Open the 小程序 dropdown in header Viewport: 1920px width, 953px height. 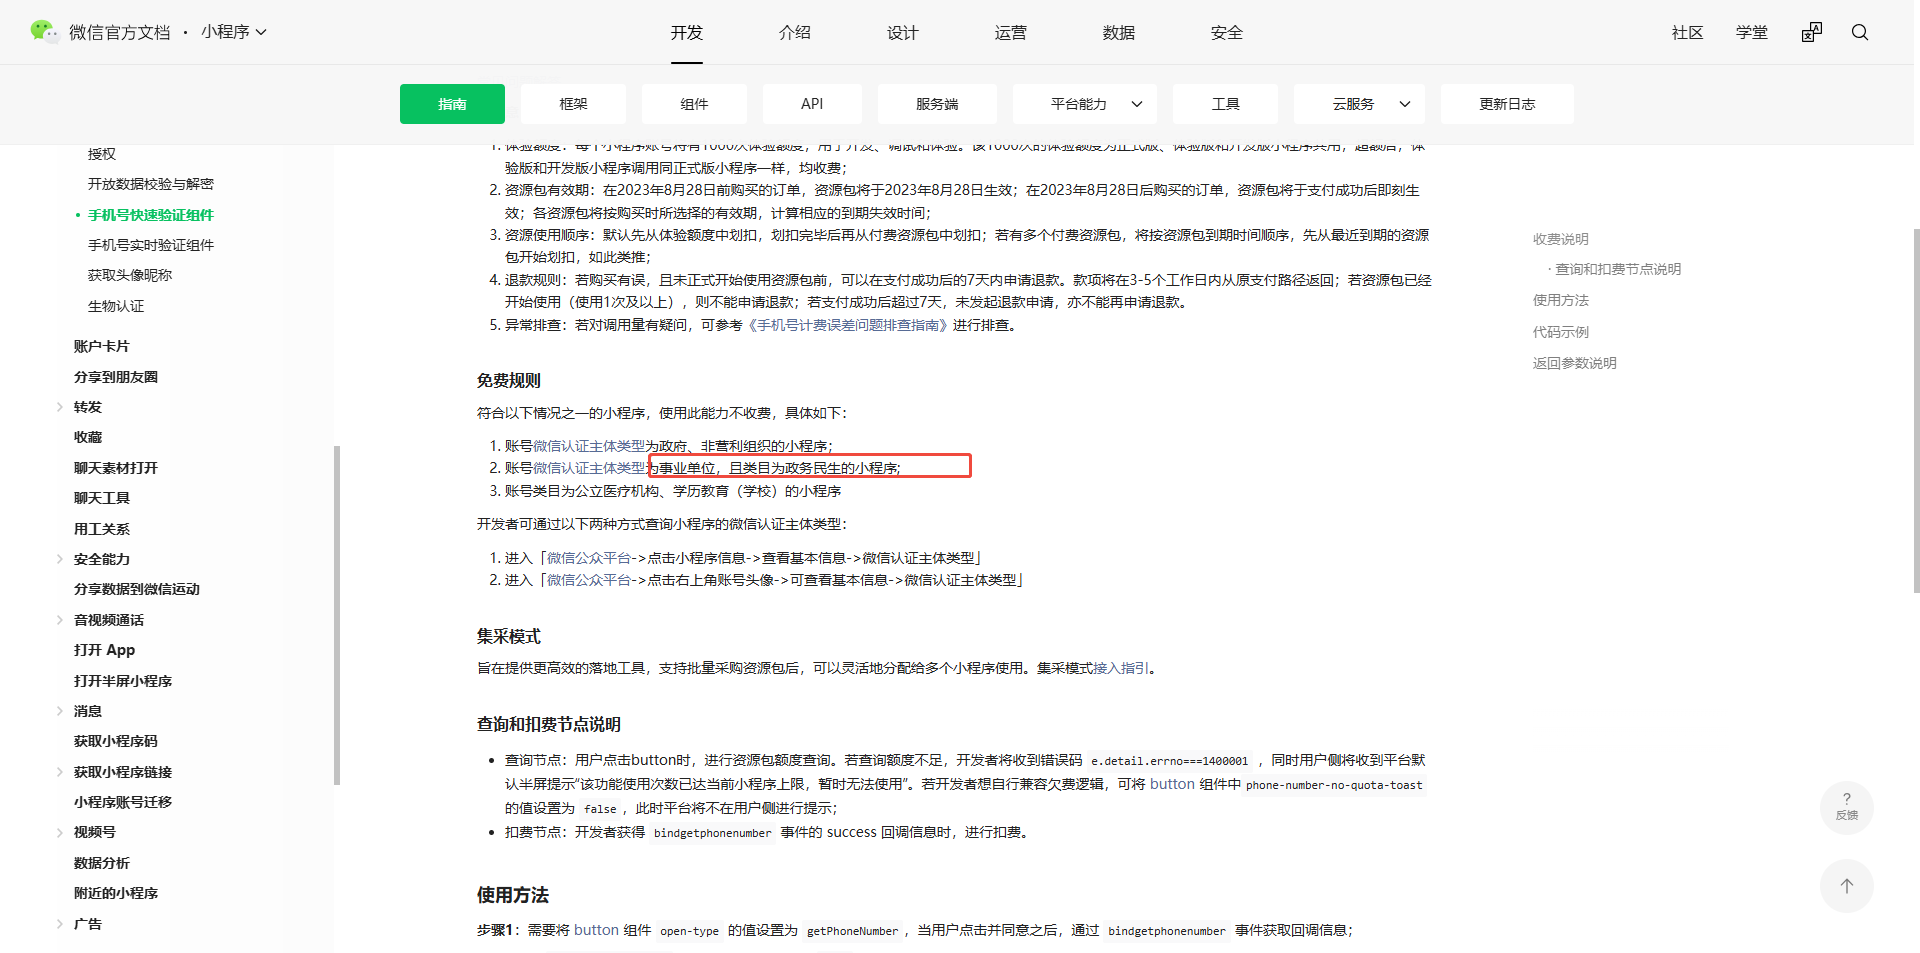coord(234,32)
